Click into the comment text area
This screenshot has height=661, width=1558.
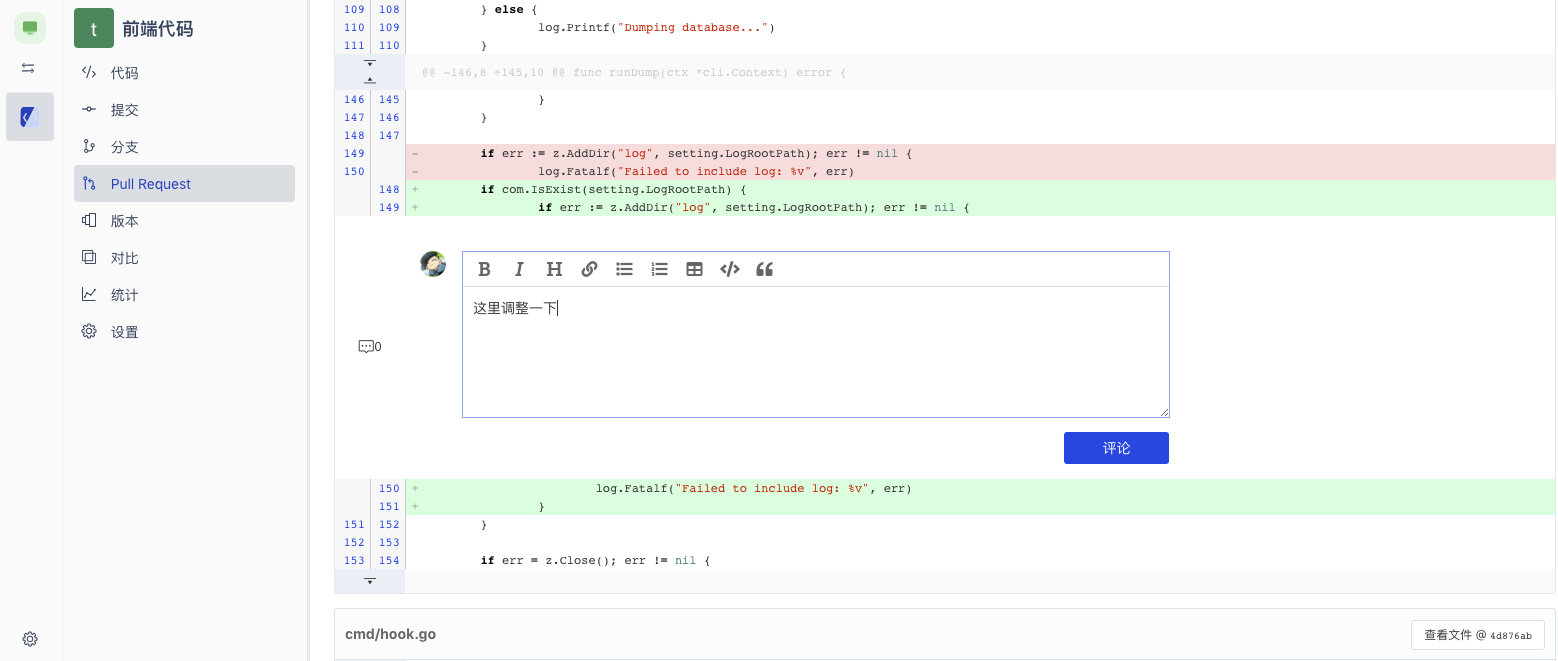(x=815, y=360)
